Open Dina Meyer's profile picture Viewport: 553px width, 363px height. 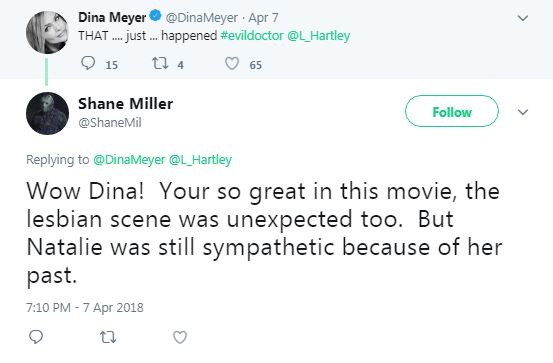[47, 32]
